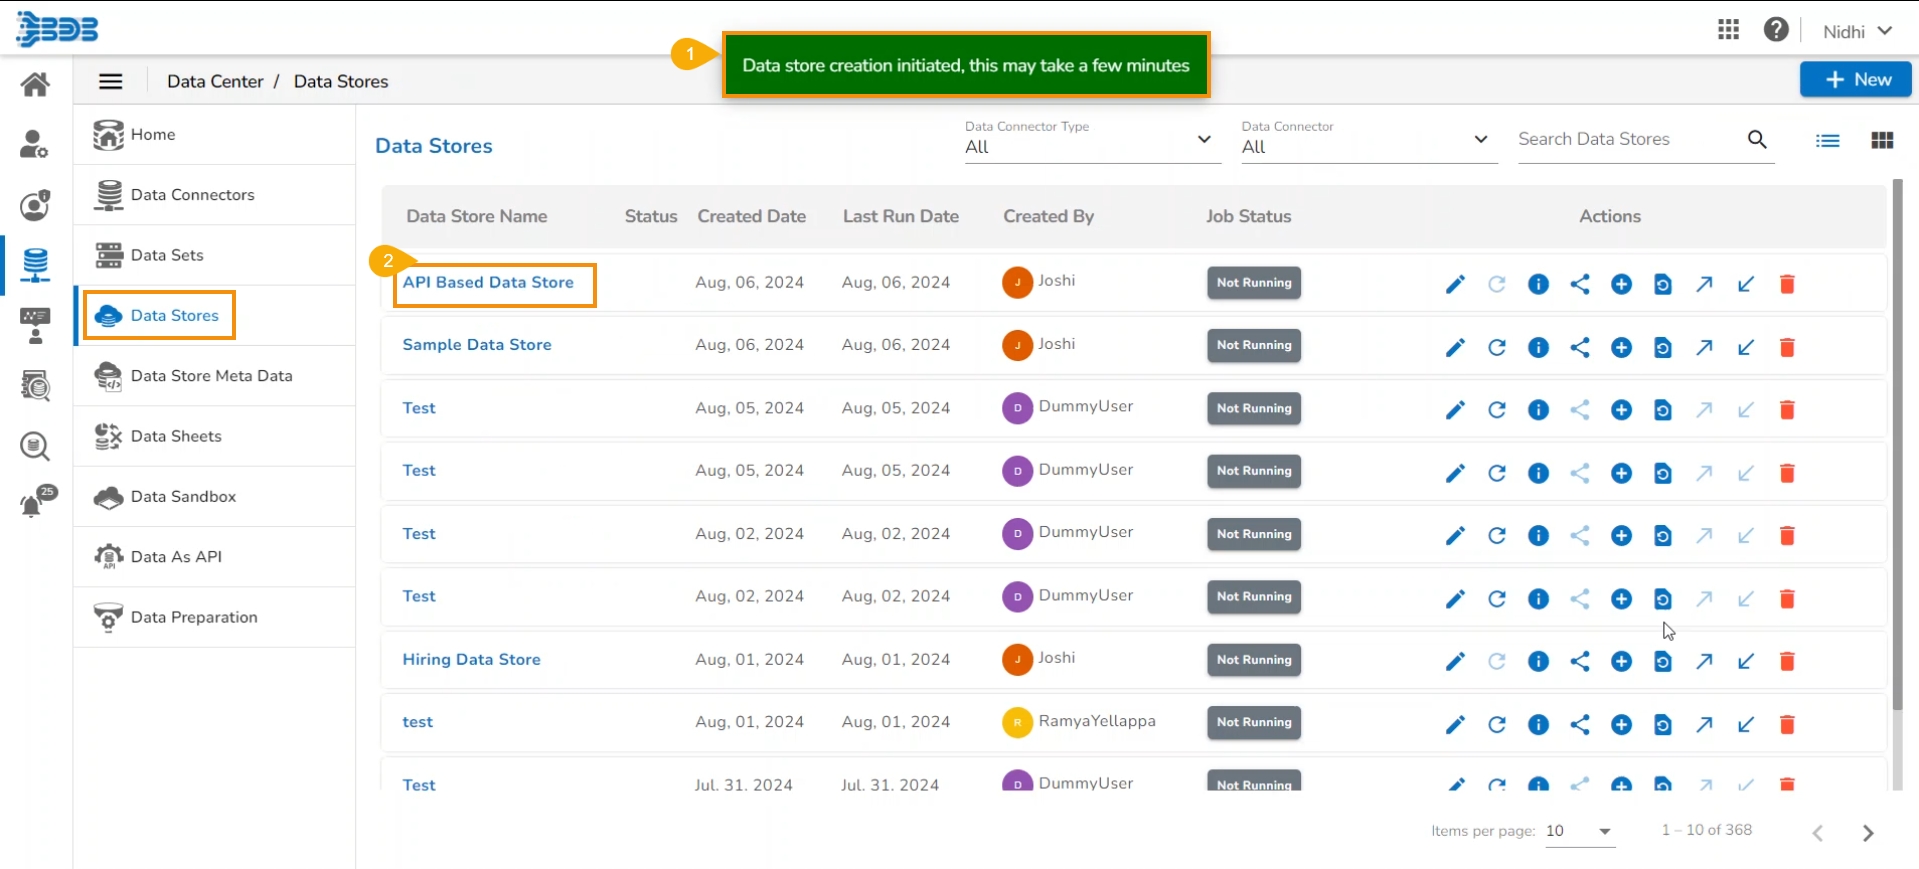The width and height of the screenshot is (1919, 869).
Task: Open the apps grid menu icon
Action: tap(1728, 30)
